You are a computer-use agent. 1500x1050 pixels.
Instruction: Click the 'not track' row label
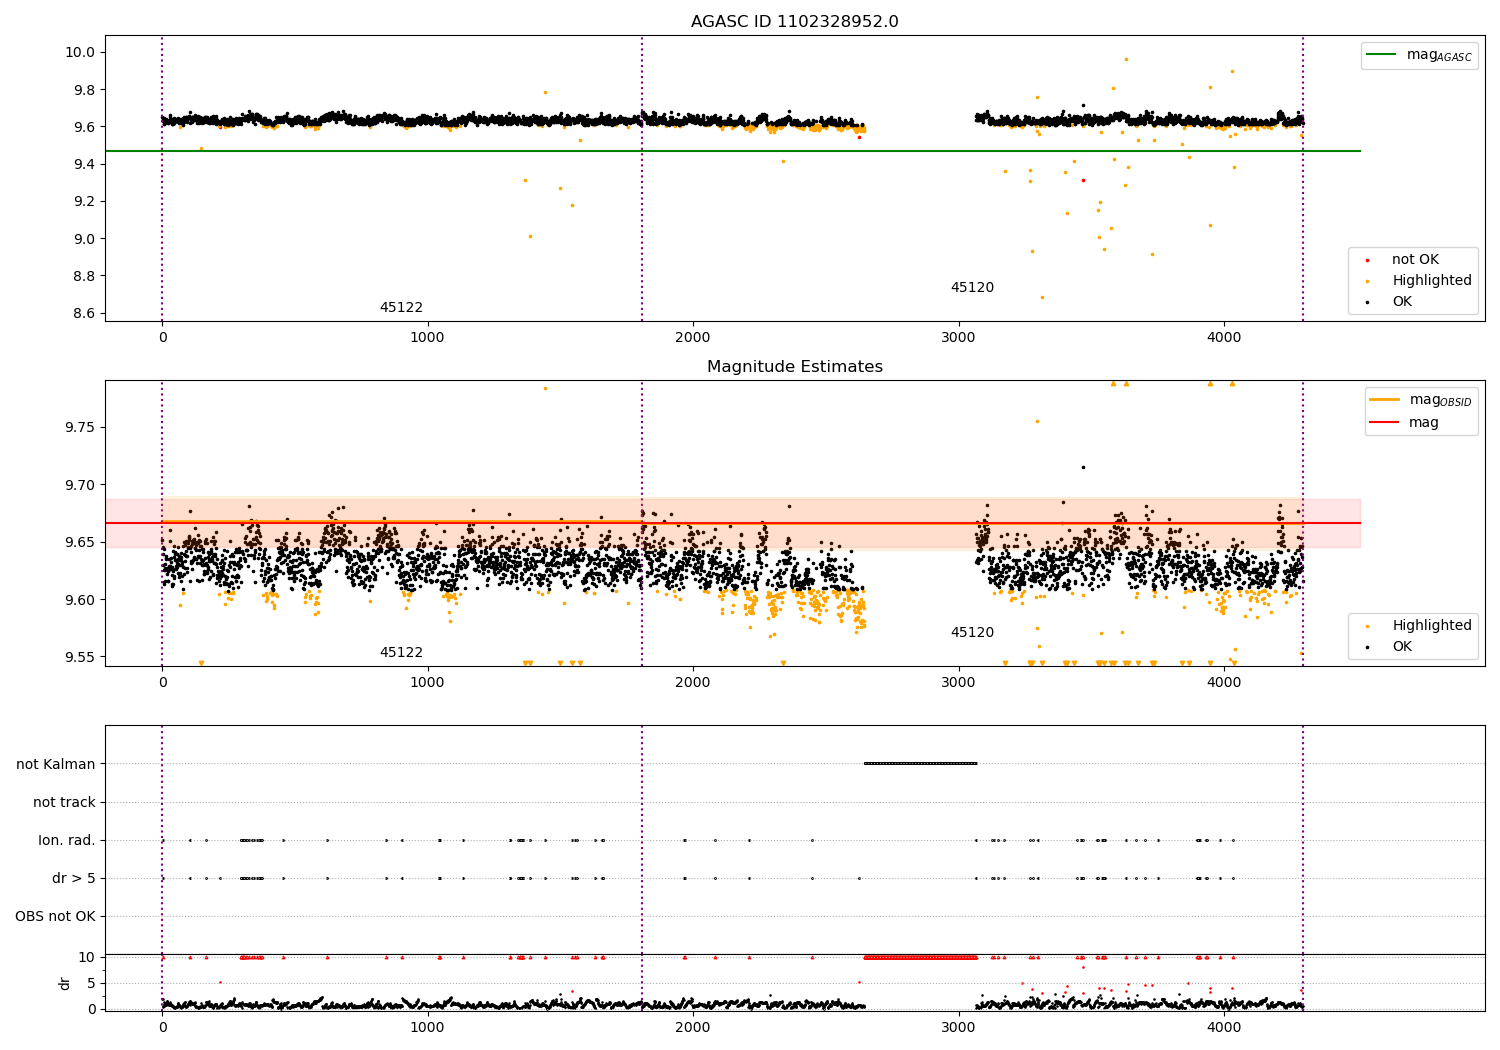tap(64, 802)
